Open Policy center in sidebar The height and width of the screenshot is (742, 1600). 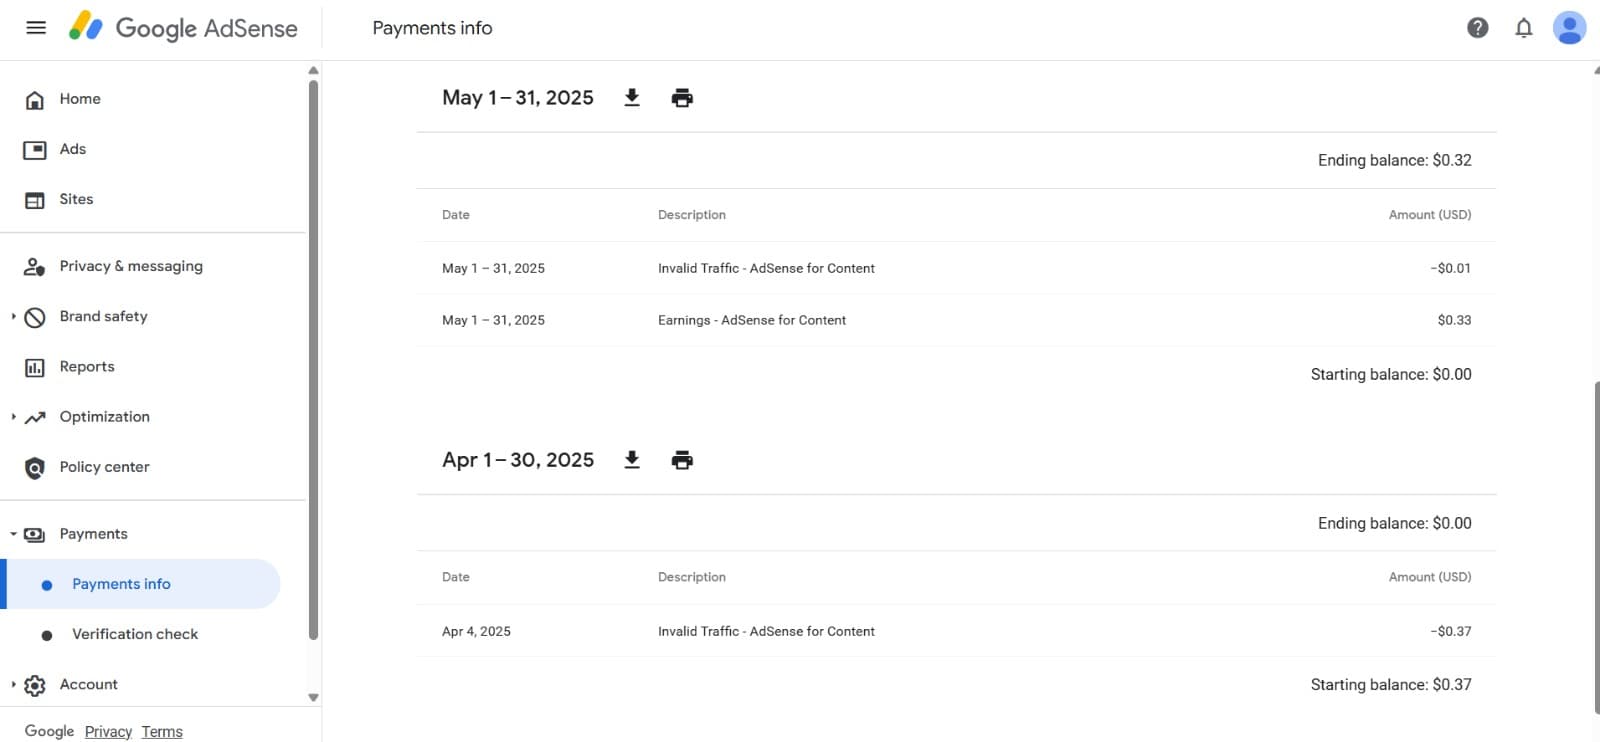point(104,467)
